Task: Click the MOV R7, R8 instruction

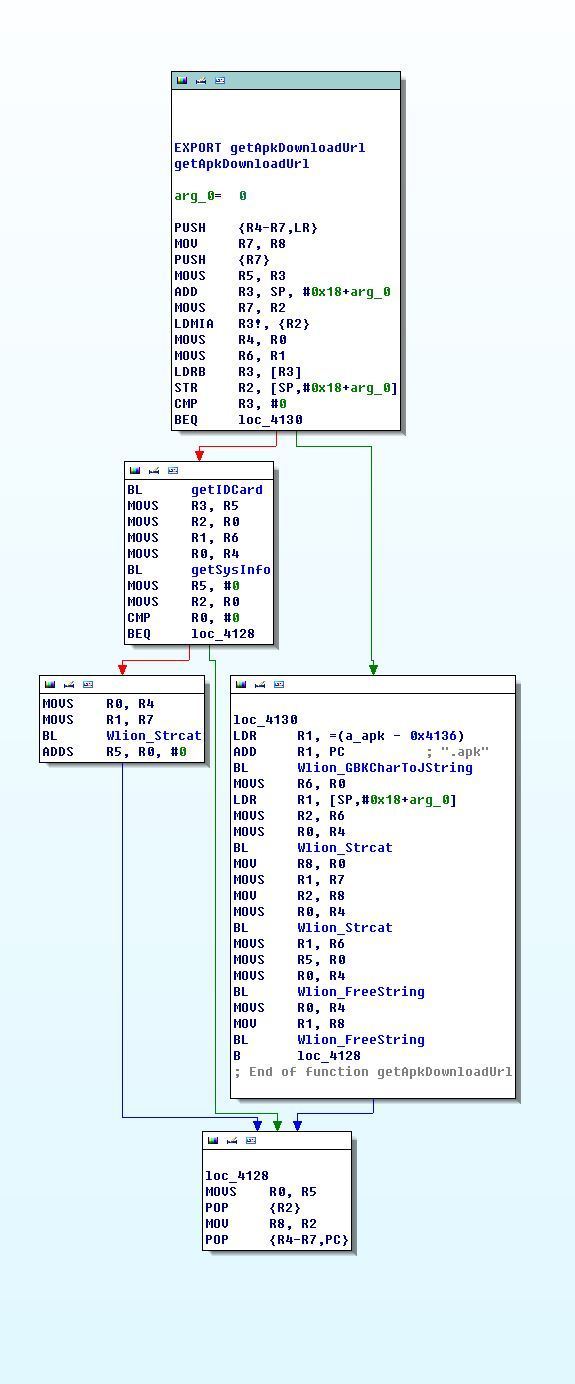Action: click(x=230, y=244)
